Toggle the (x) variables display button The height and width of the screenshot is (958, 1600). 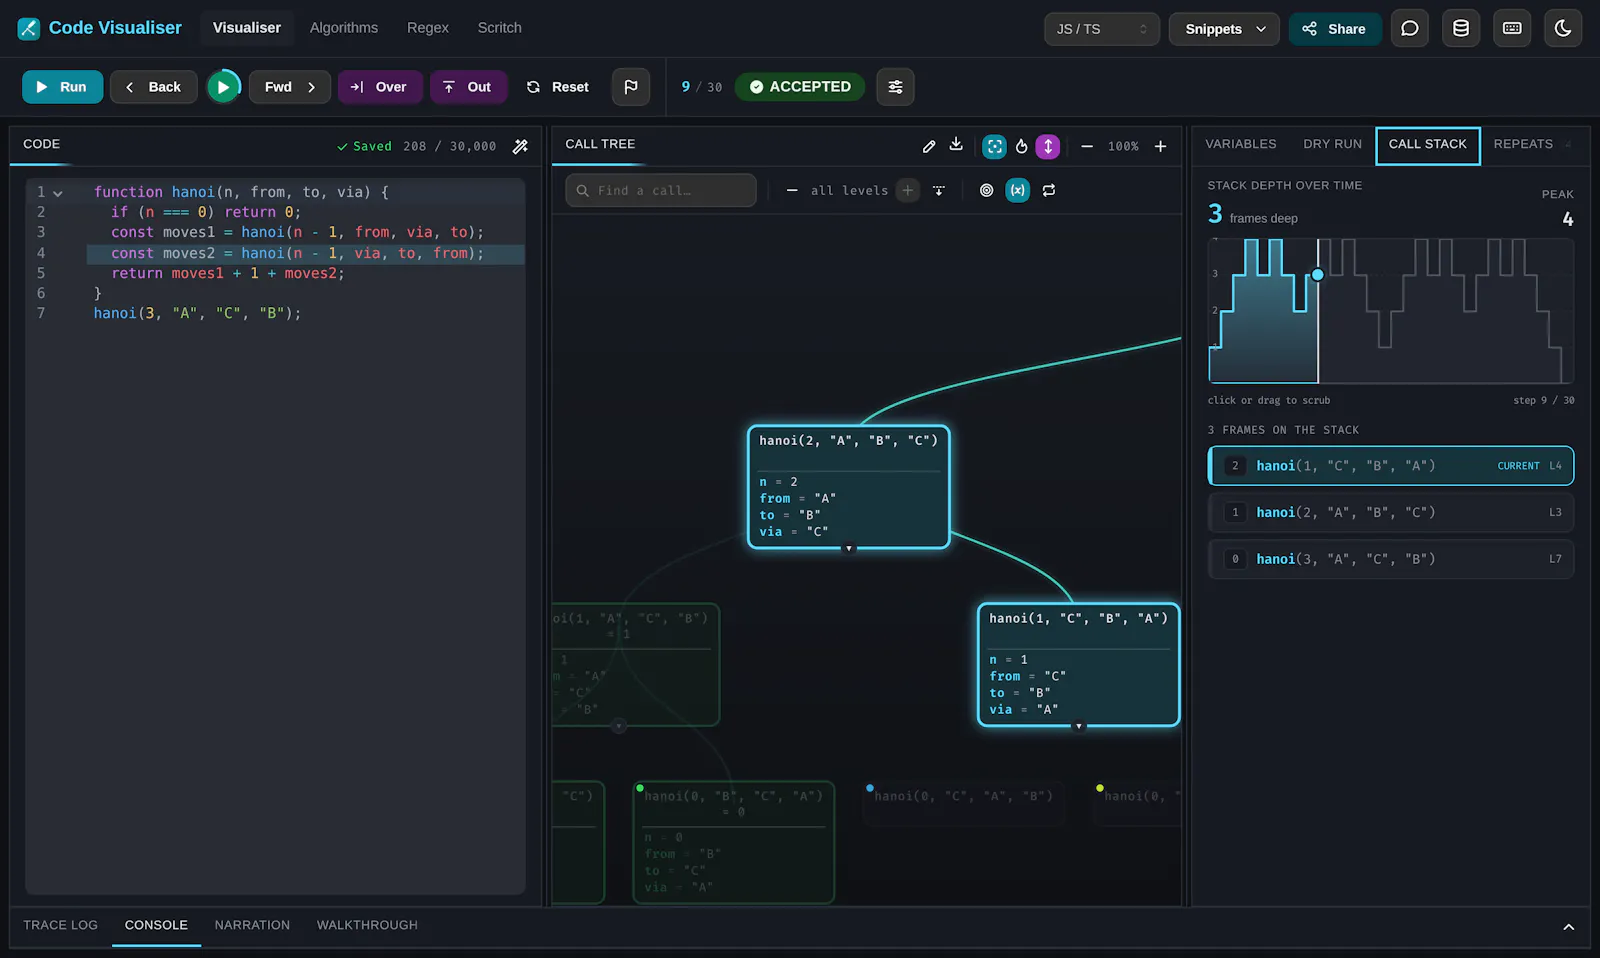[x=1017, y=190]
